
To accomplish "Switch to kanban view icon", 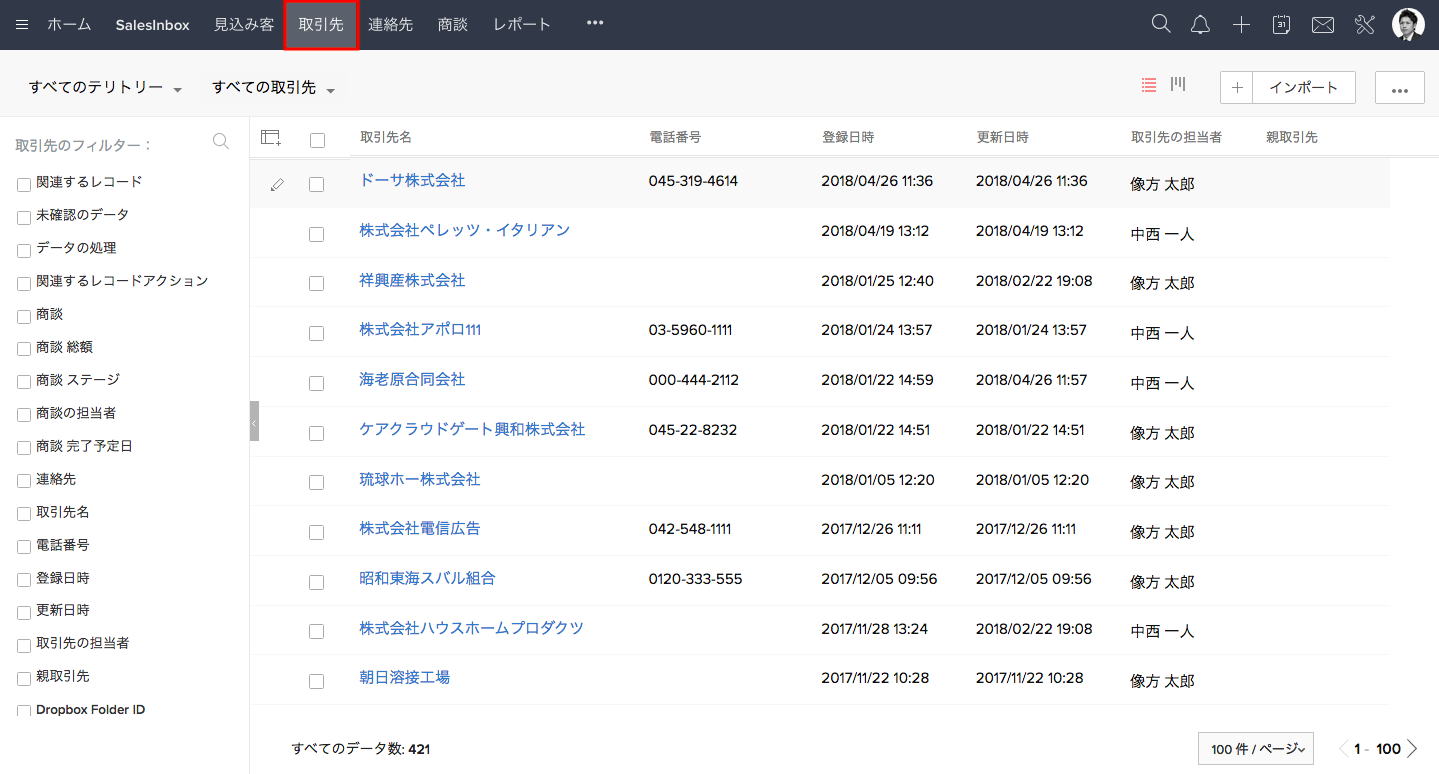I will click(x=1178, y=85).
